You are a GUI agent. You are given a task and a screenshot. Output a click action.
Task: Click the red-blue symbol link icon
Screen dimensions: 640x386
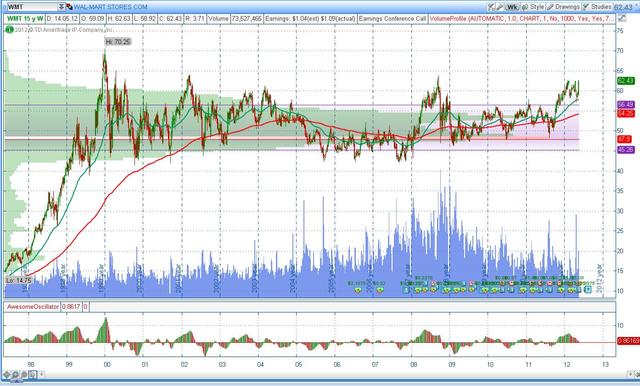pyautogui.click(x=69, y=7)
